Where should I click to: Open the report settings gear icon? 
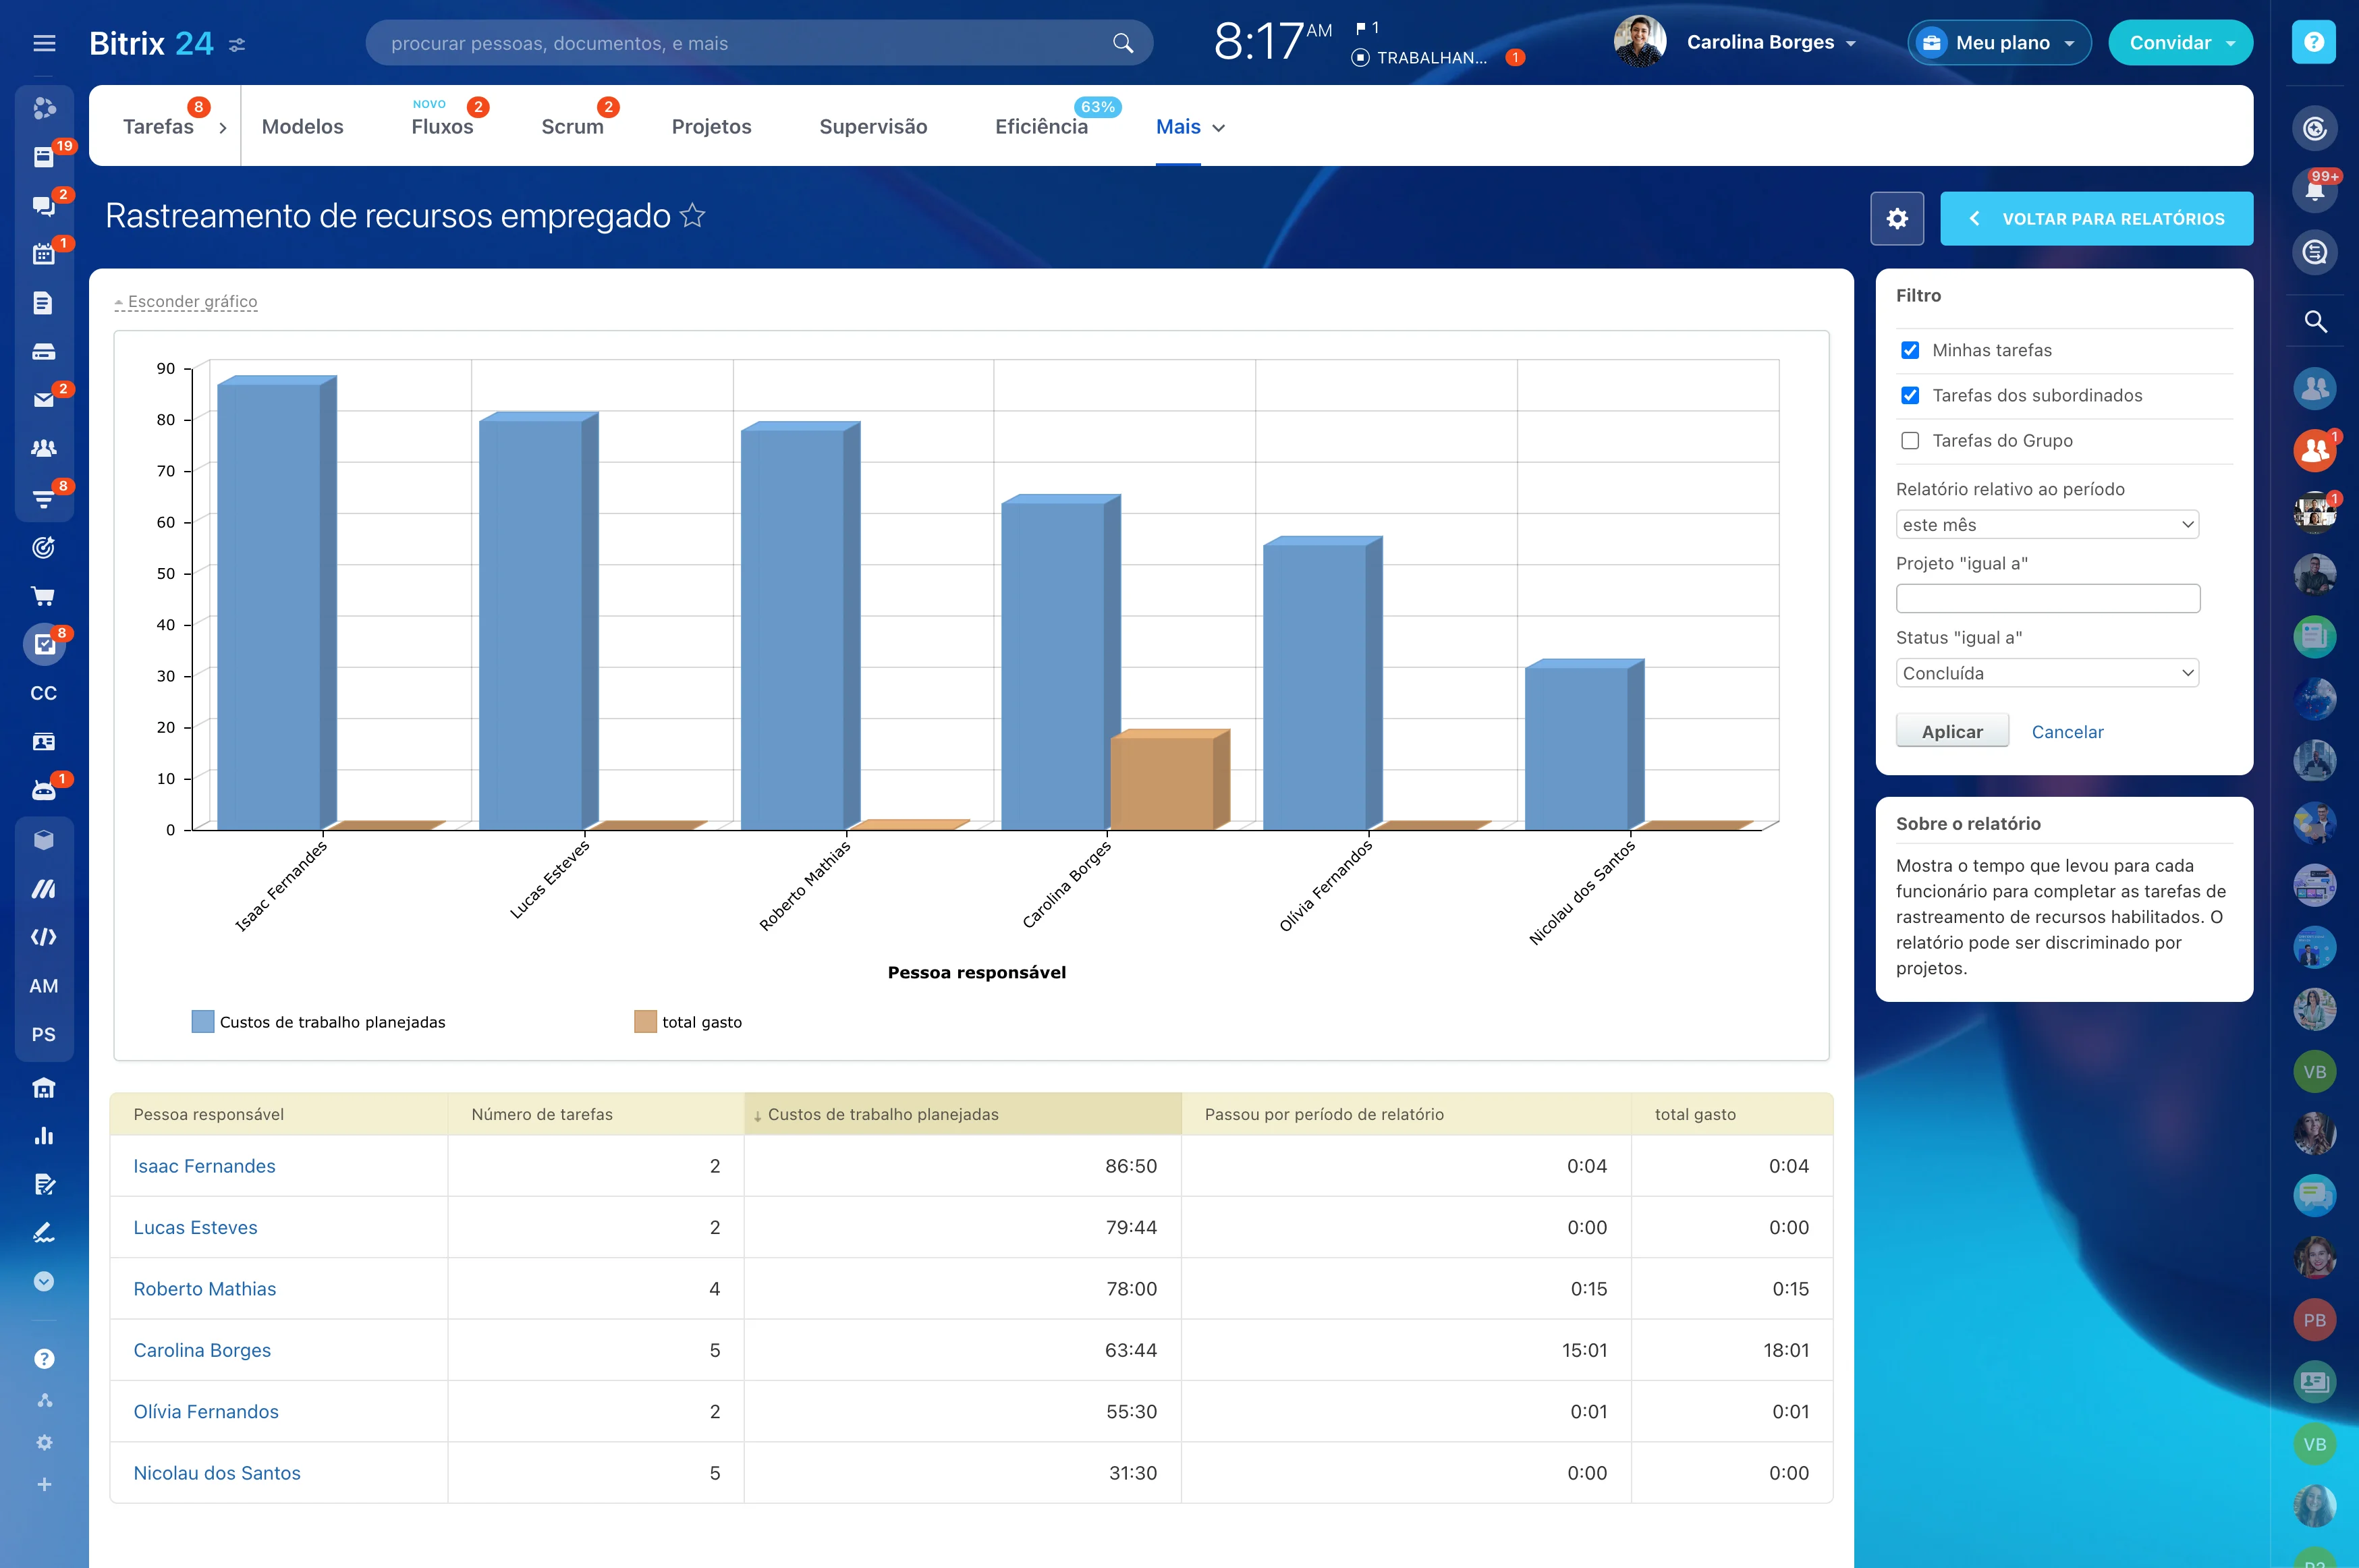click(1897, 218)
